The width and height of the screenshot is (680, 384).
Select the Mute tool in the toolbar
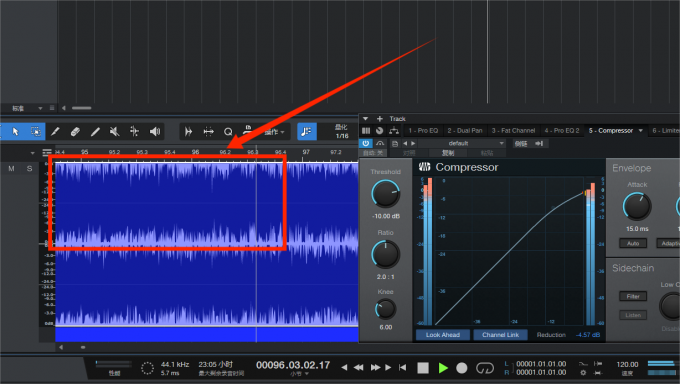[114, 131]
